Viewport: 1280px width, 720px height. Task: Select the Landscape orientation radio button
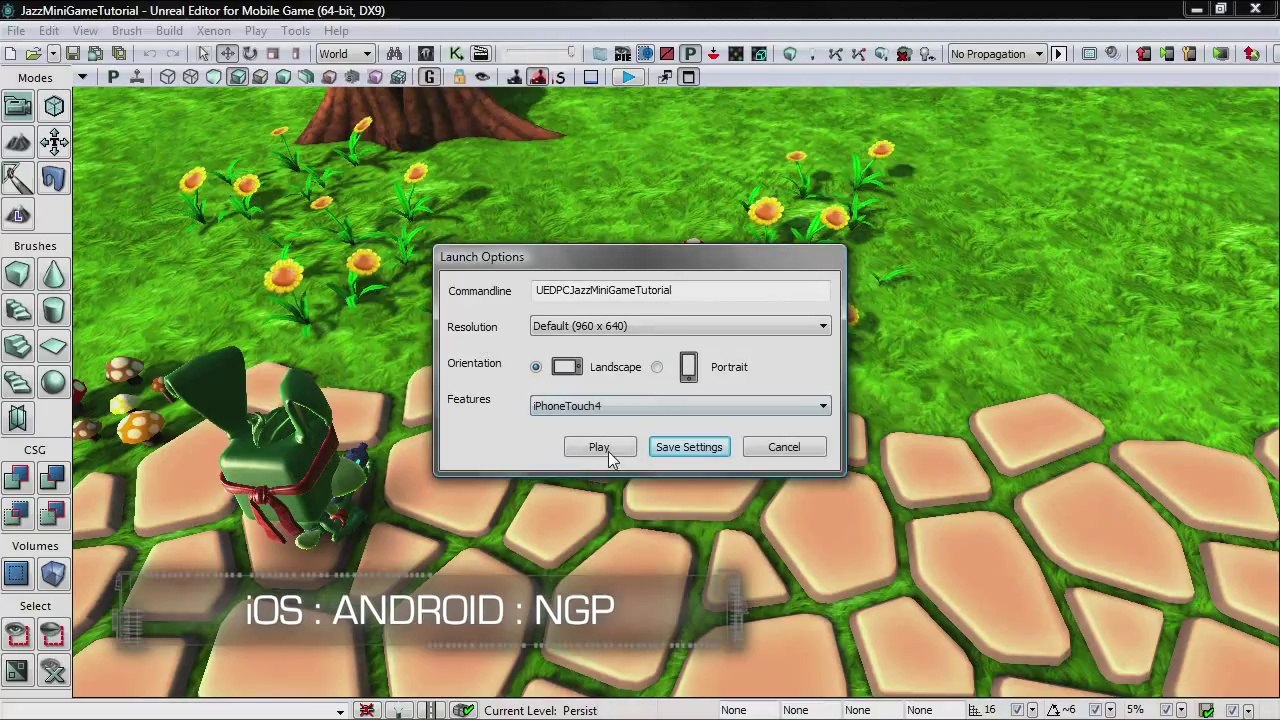(x=536, y=367)
